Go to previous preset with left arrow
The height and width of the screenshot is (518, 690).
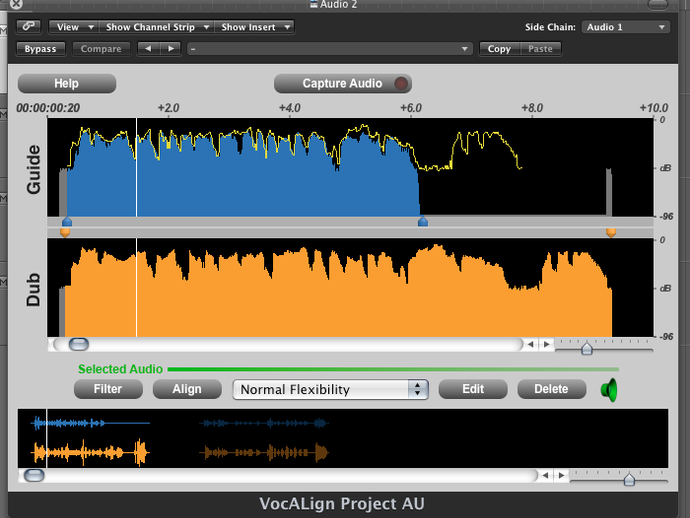[148, 48]
